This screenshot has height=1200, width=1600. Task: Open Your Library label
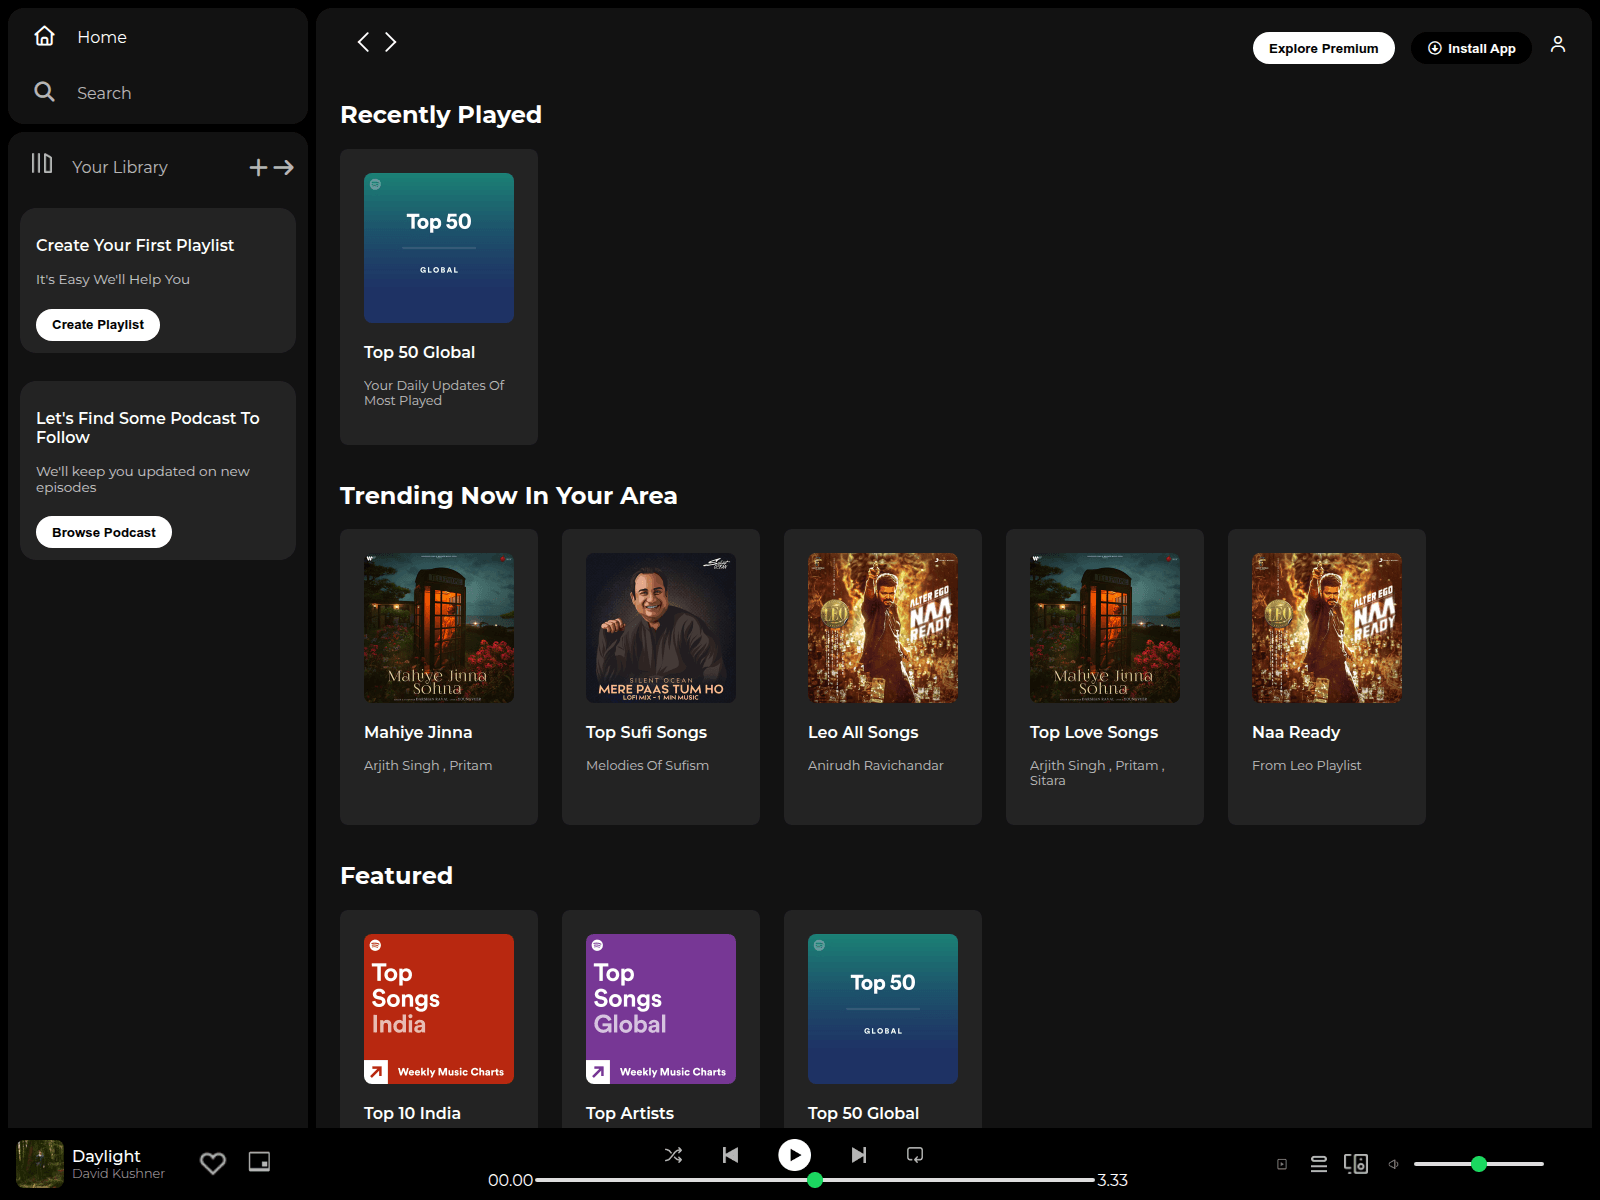(x=120, y=167)
